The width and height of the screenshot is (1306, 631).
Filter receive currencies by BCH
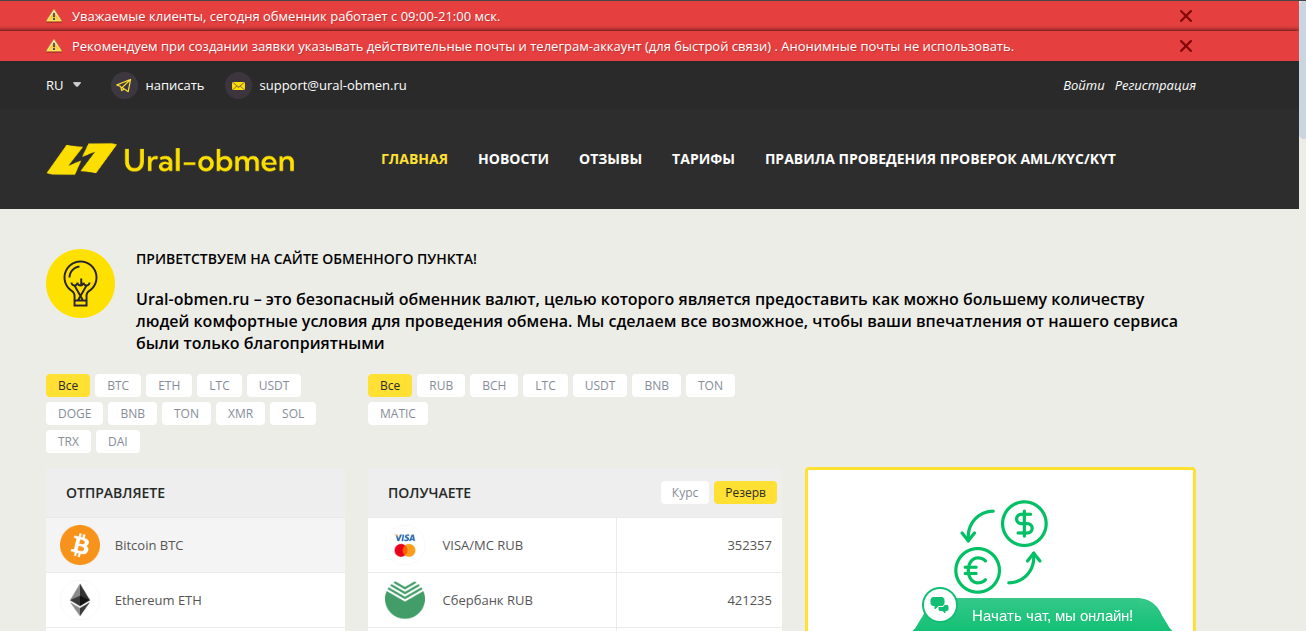coord(494,386)
